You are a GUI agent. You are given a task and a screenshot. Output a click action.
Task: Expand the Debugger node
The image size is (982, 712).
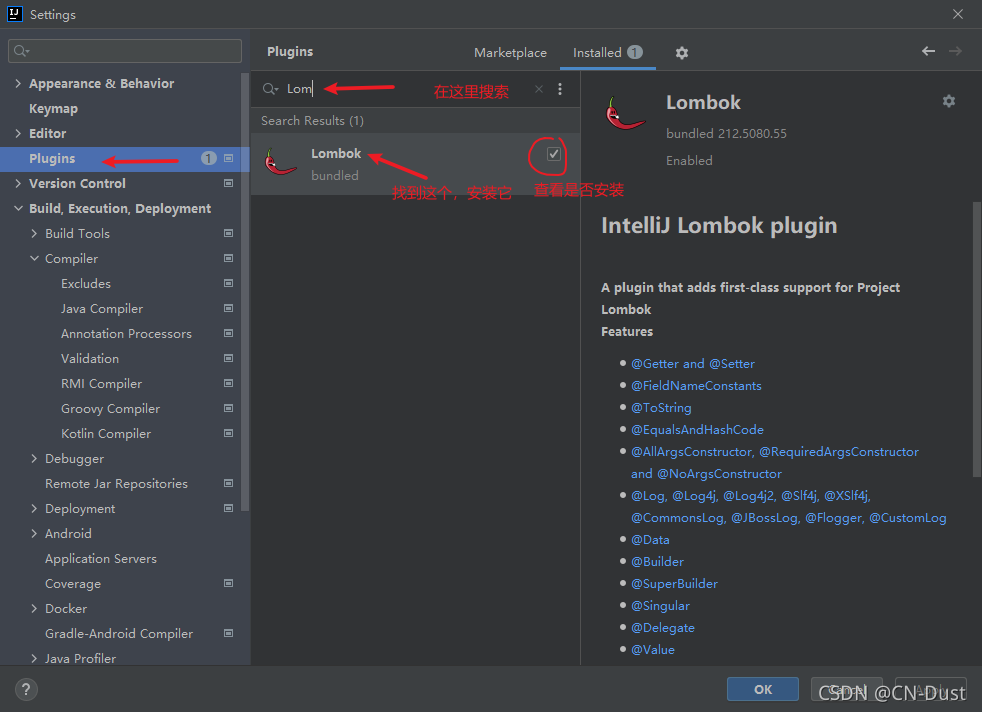tap(34, 458)
